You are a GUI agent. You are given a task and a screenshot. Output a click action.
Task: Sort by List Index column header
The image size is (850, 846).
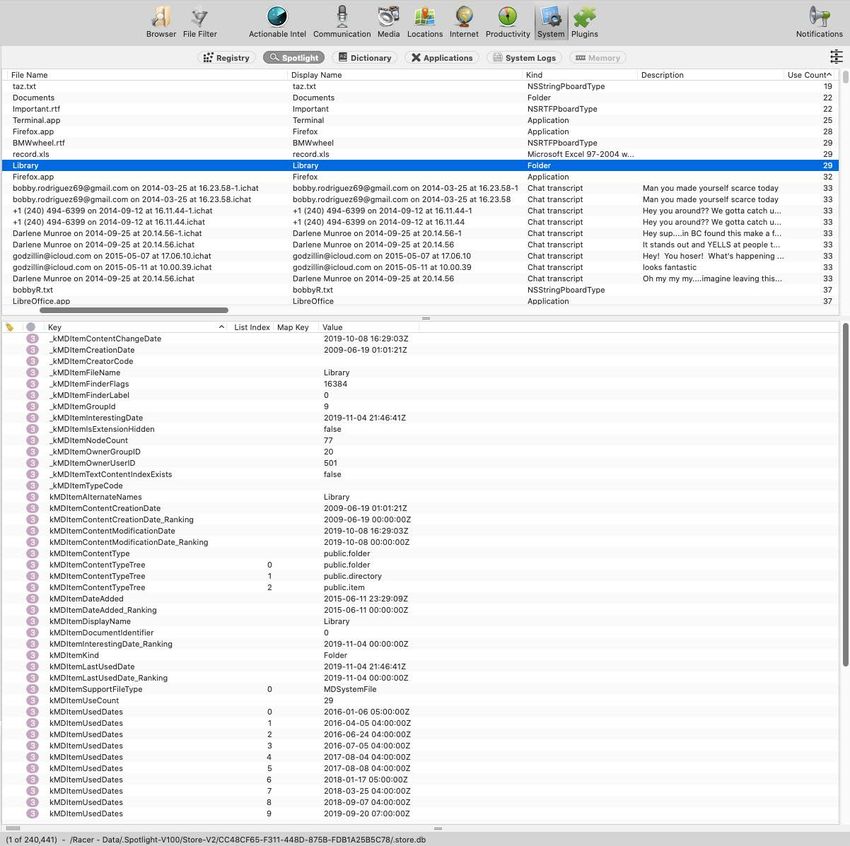252,327
